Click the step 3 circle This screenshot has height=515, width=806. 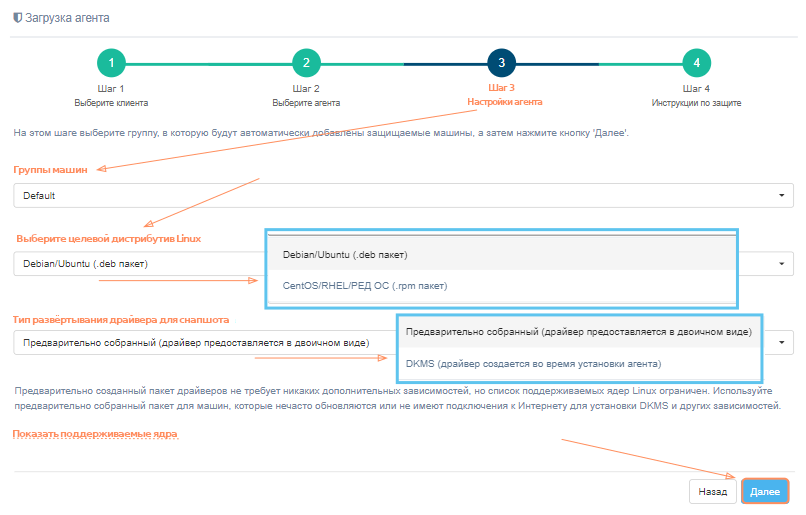click(x=501, y=63)
